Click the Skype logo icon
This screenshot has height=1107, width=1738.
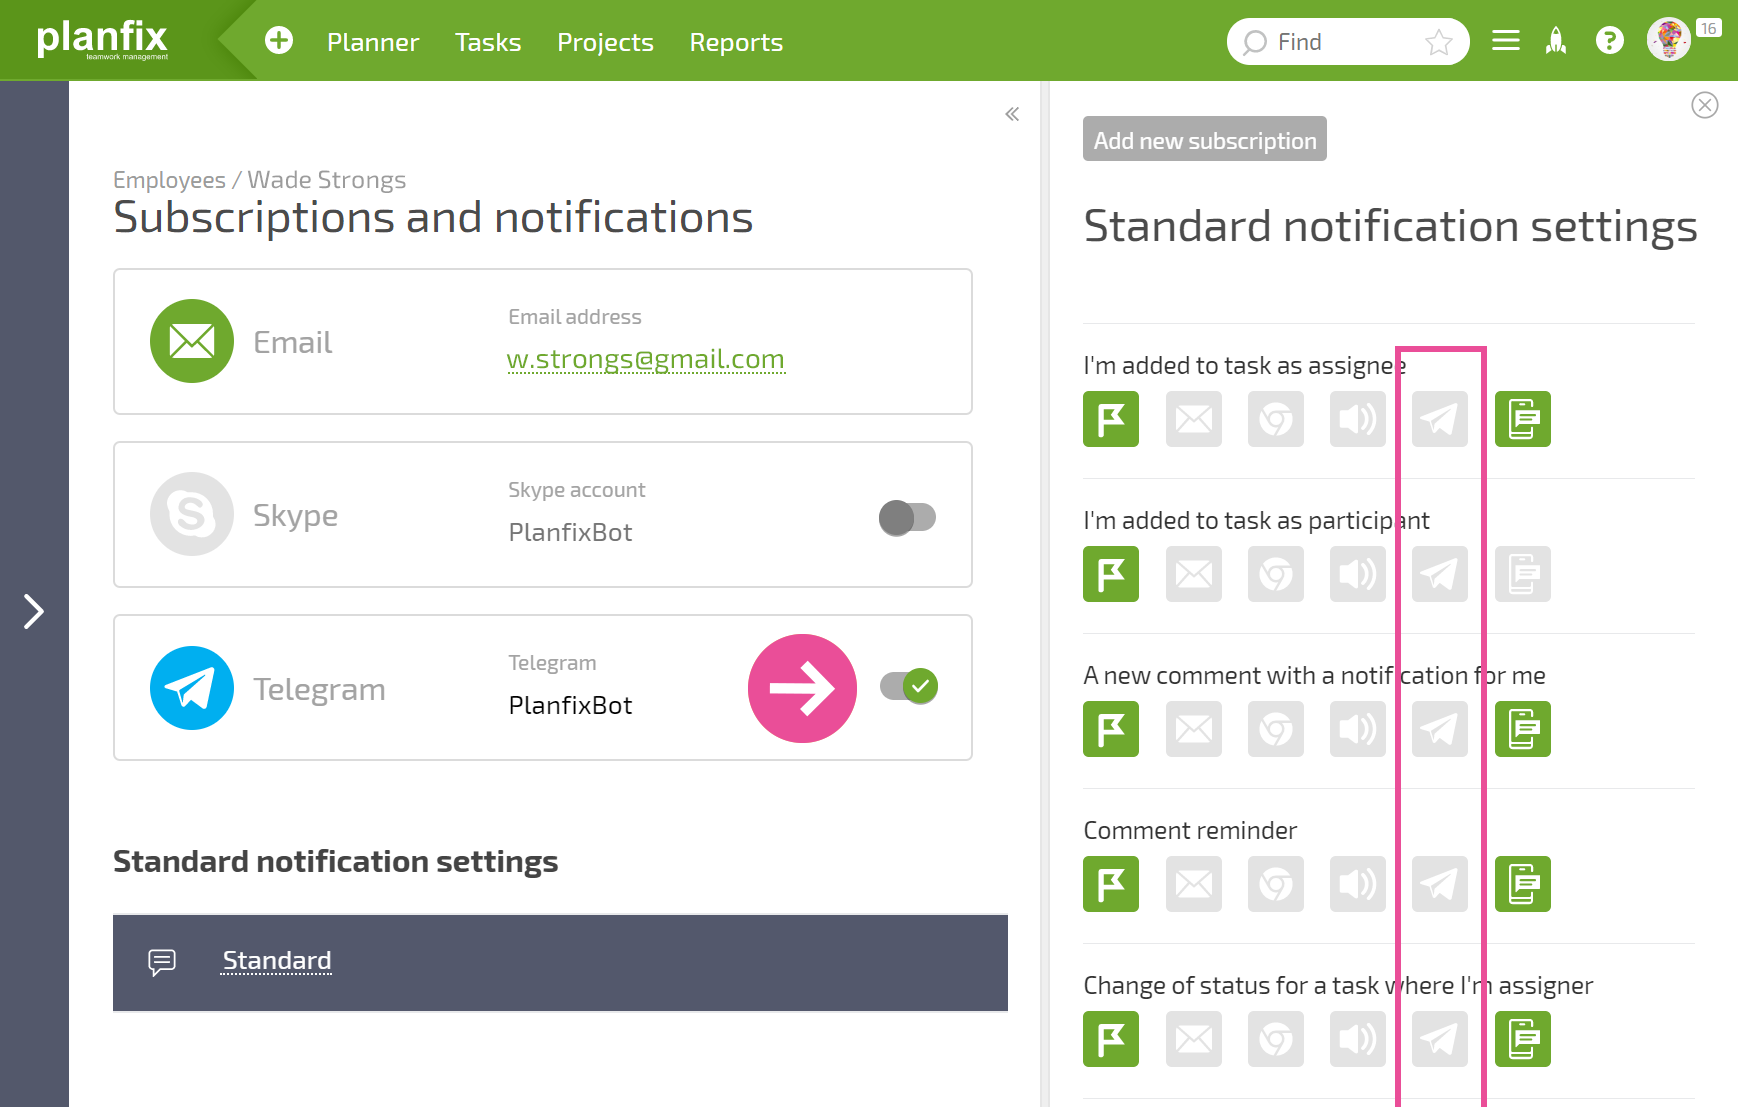(192, 514)
